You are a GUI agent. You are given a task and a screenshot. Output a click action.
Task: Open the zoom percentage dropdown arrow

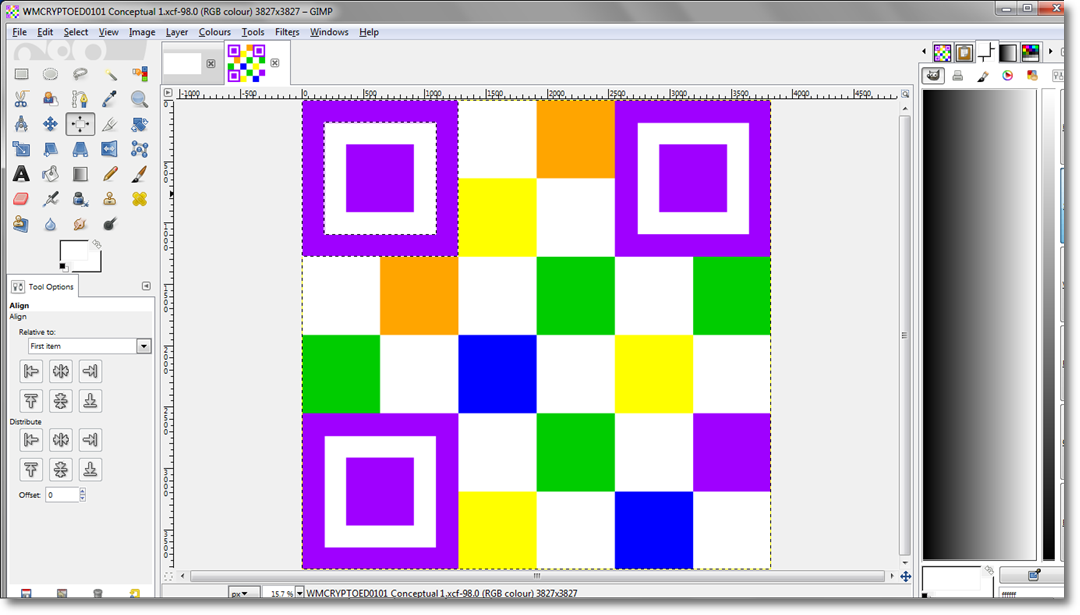(299, 593)
